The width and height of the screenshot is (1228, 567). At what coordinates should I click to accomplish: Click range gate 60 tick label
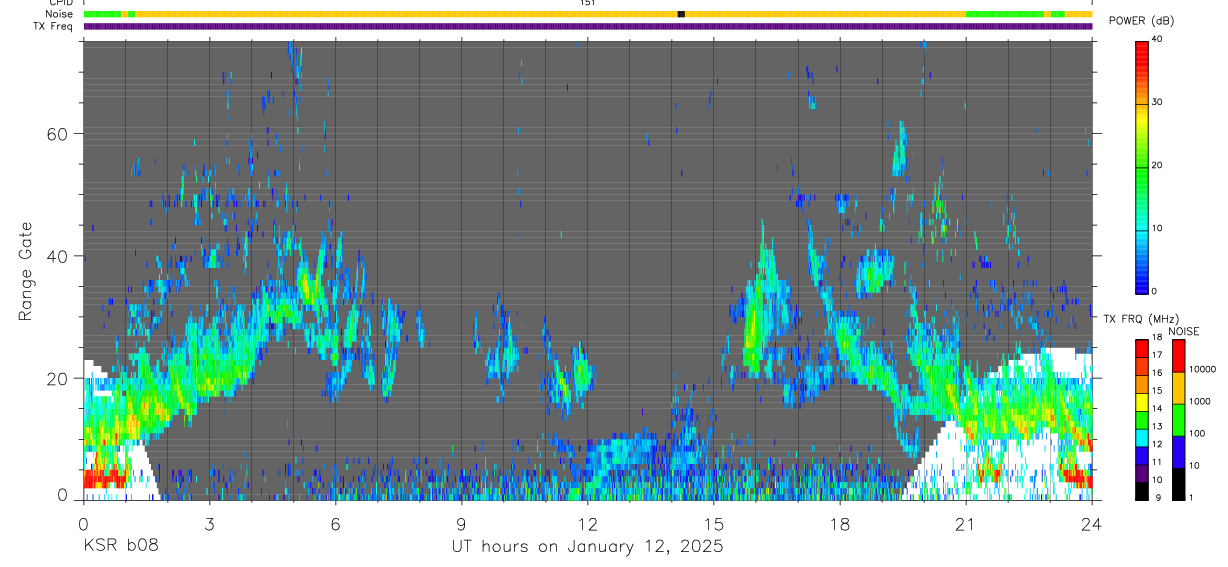[x=59, y=133]
